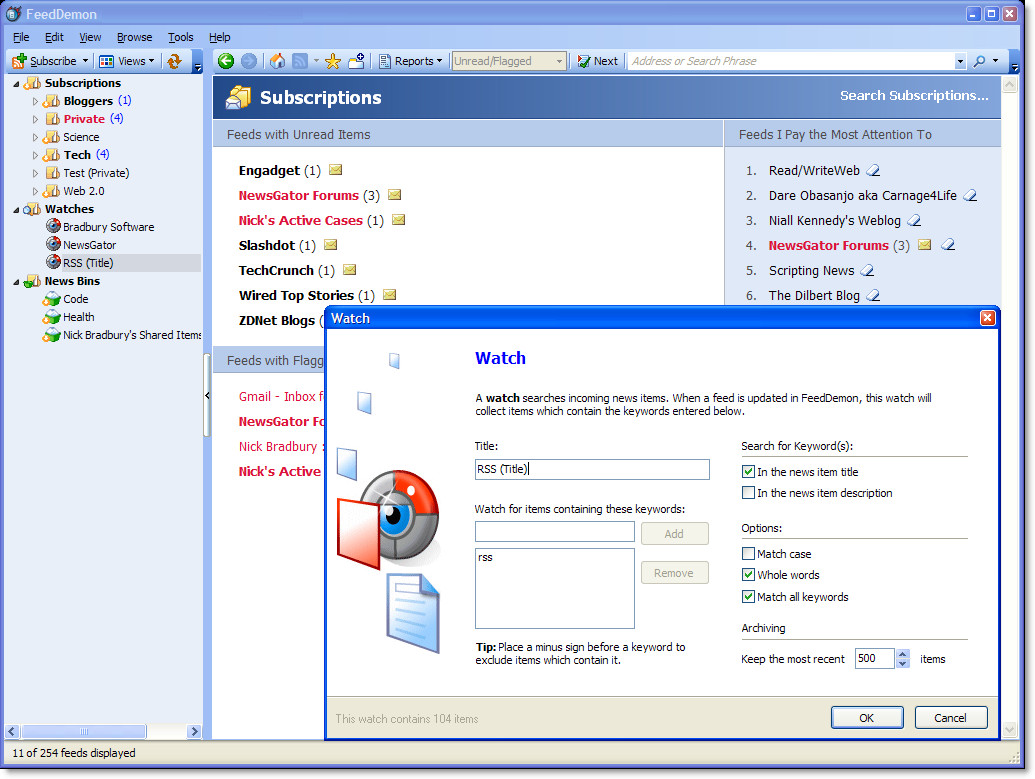Expand the Tech folder
1035x779 pixels.
(36, 155)
